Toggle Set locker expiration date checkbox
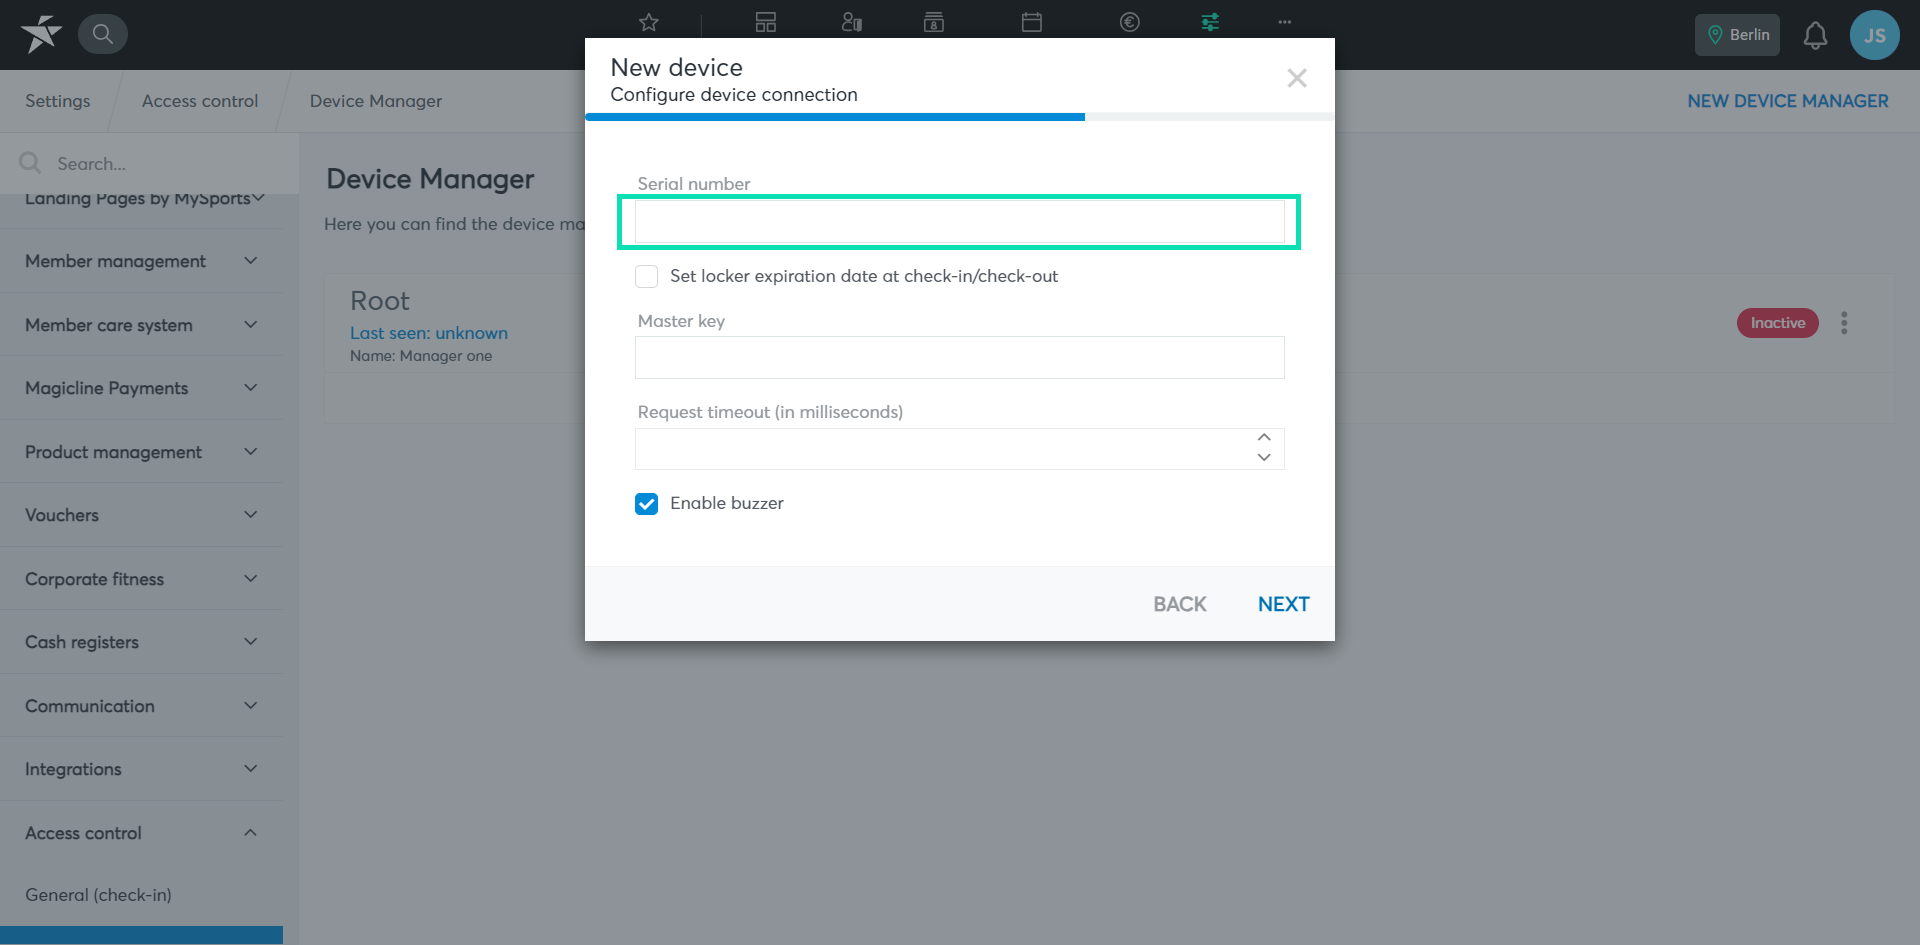 [647, 276]
